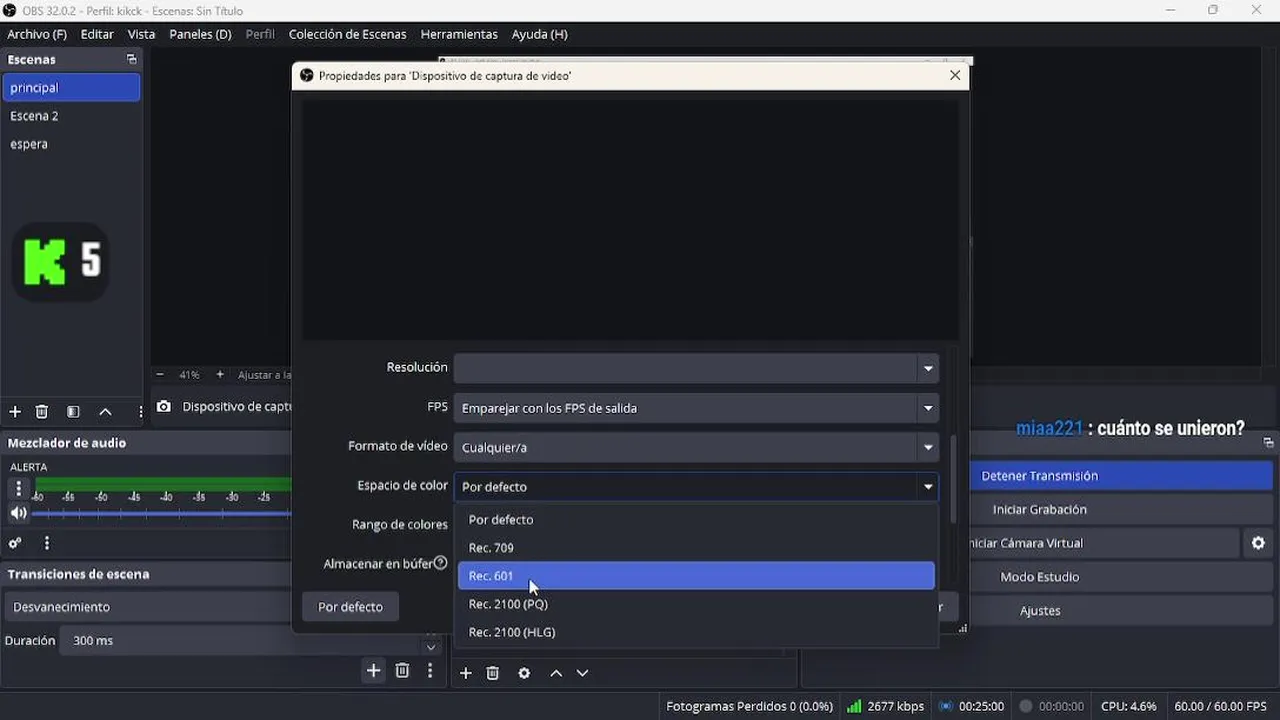Click Iniciar Grabación button
Viewport: 1280px width, 720px height.
[x=1120, y=510]
